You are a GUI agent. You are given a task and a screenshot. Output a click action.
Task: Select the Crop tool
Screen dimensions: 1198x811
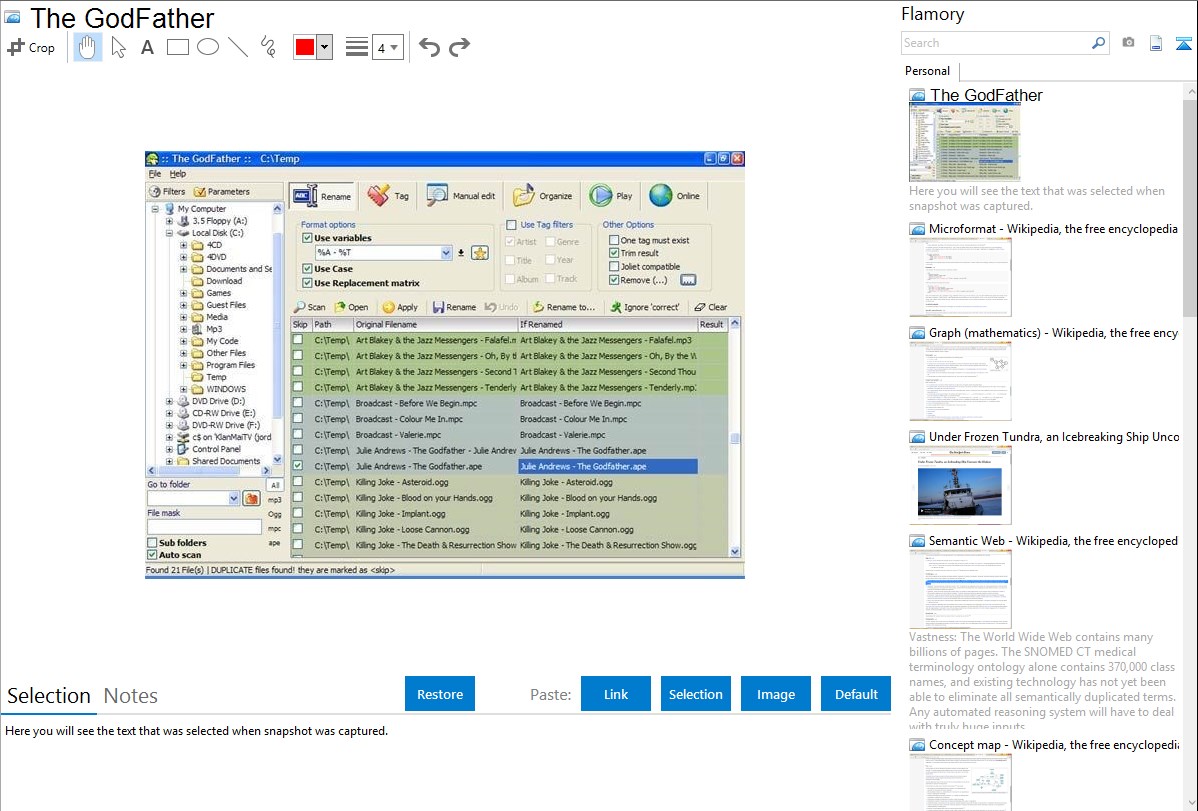(x=31, y=47)
